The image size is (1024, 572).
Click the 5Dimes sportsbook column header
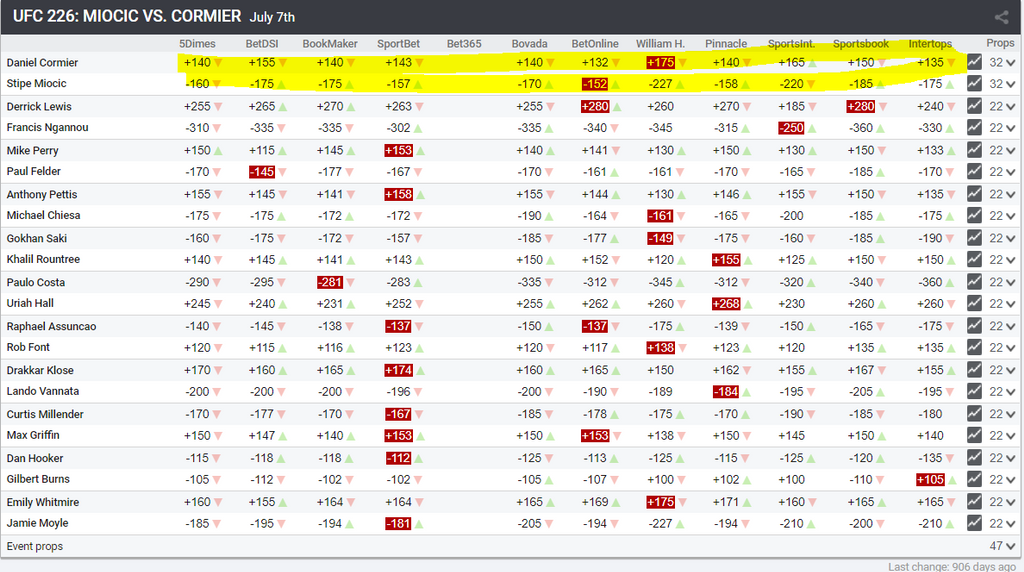click(x=197, y=44)
